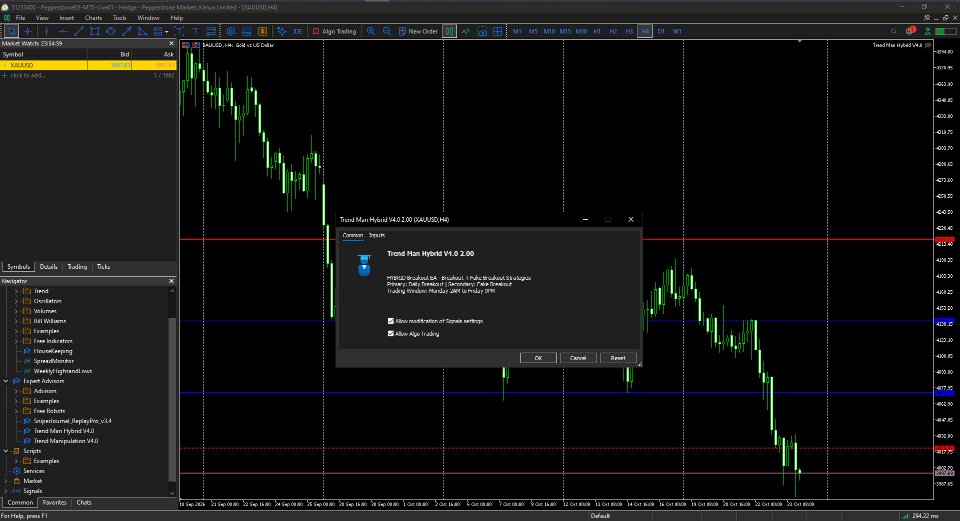Screen dimensions: 960x521
Task: Open the search magnifier in toolbar
Action: [x=893, y=31]
